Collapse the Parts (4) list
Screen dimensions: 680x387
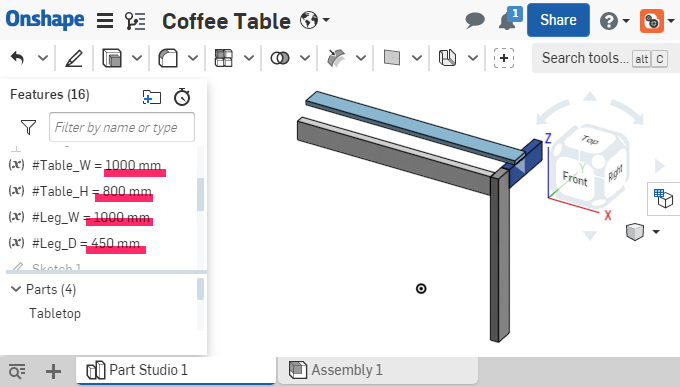coord(16,289)
